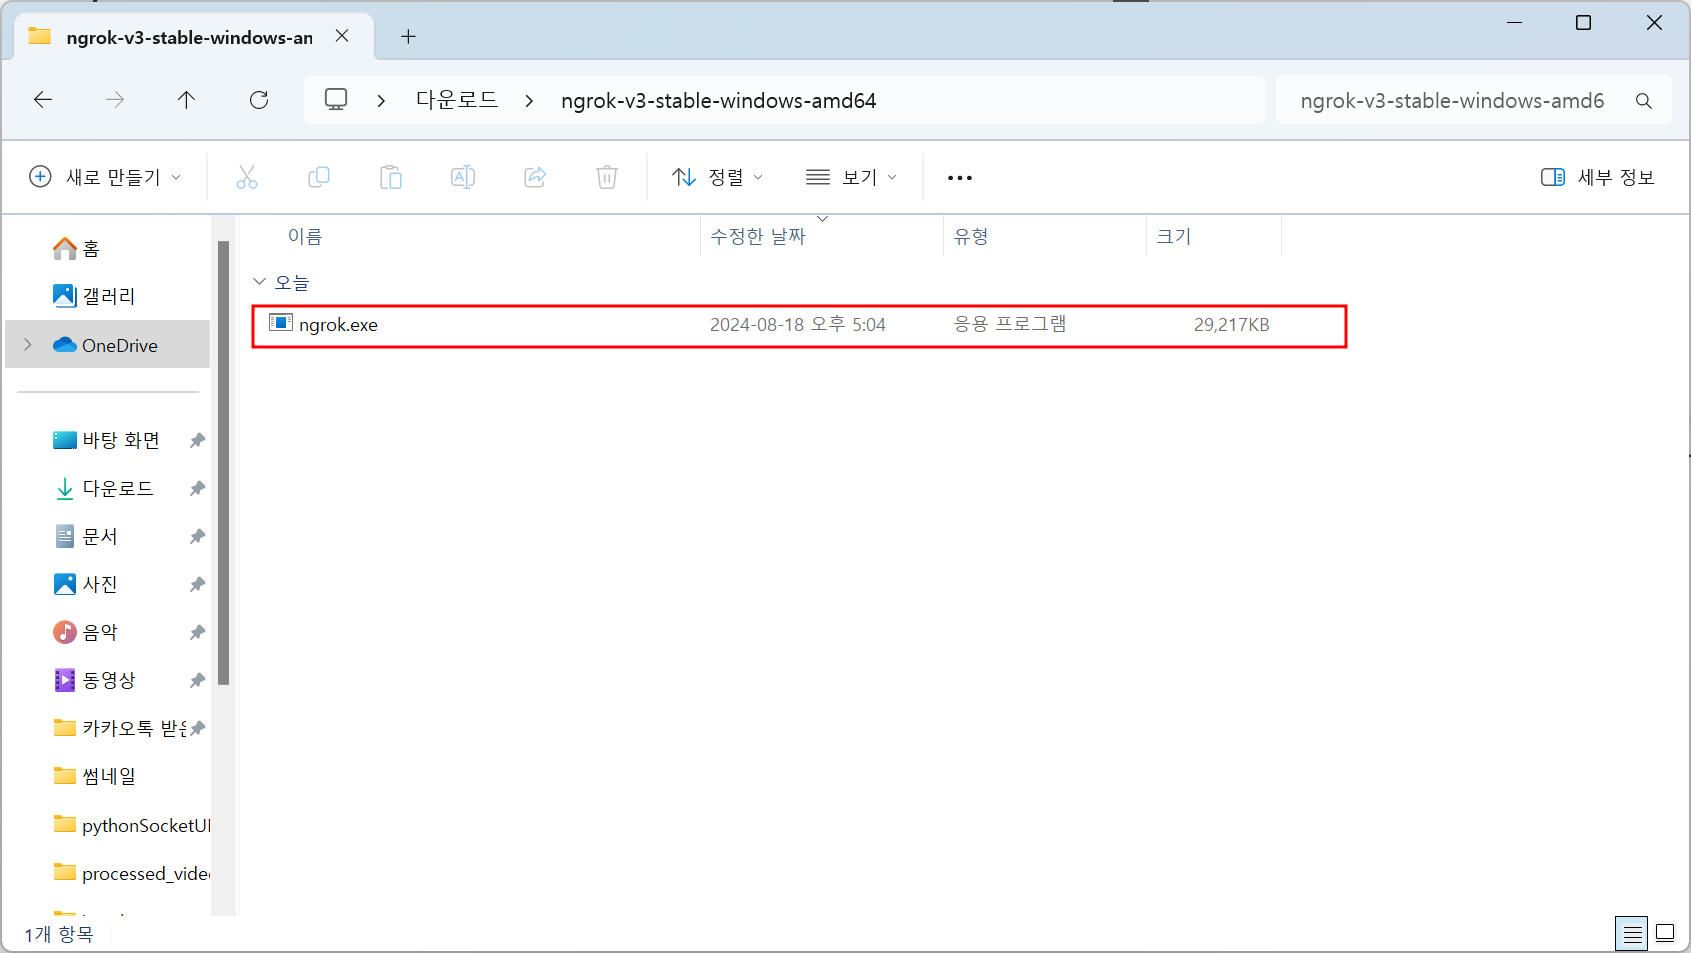This screenshot has height=953, width=1691.
Task: Open the more options ellipsis menu
Action: pyautogui.click(x=960, y=178)
